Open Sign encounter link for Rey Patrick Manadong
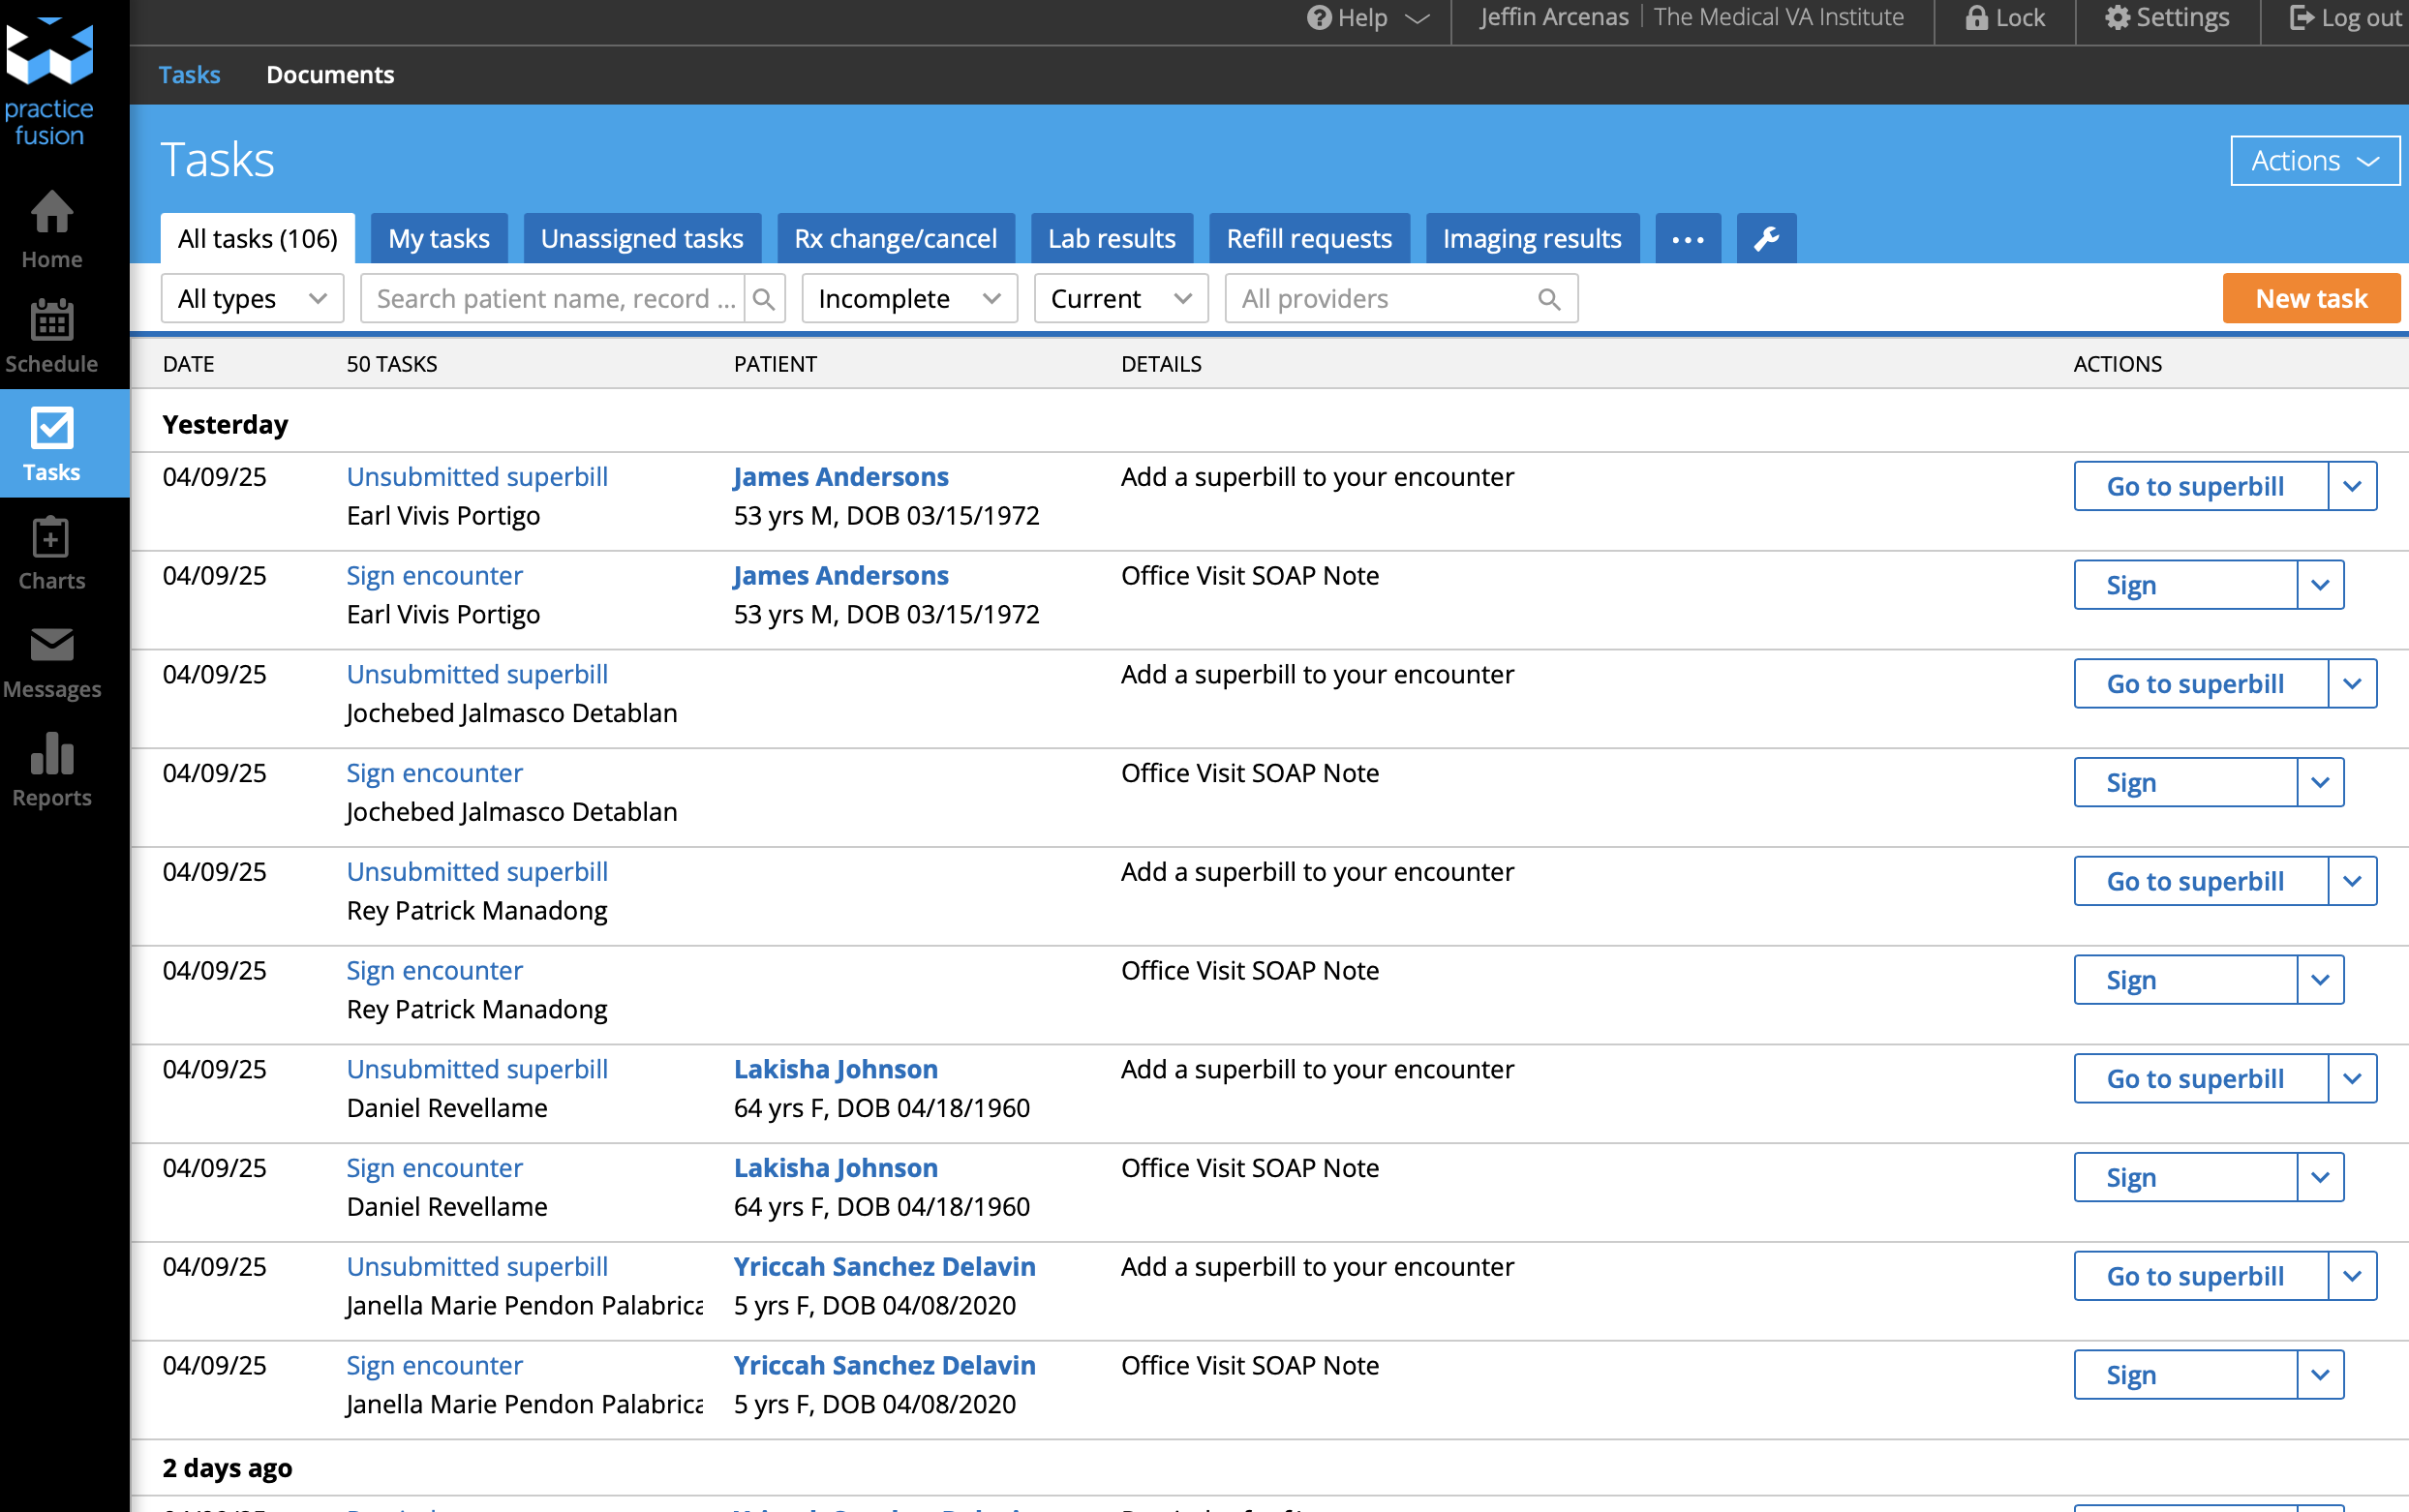2409x1512 pixels. click(434, 970)
